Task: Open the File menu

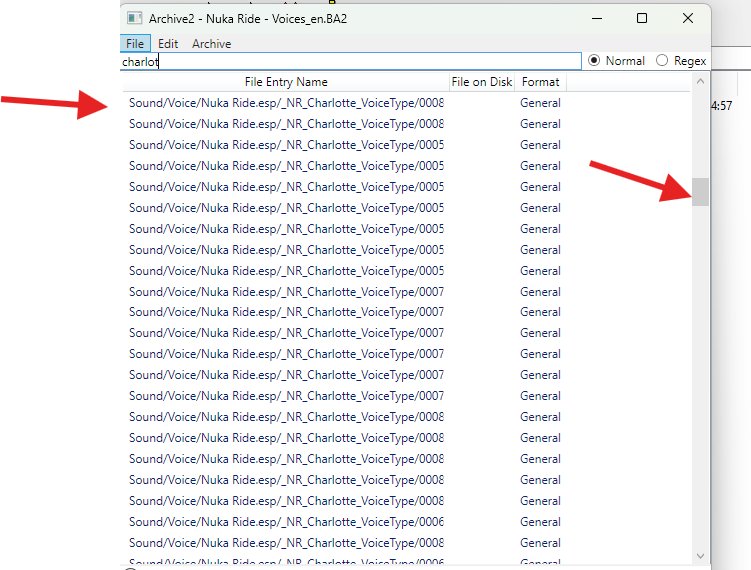Action: coord(135,44)
